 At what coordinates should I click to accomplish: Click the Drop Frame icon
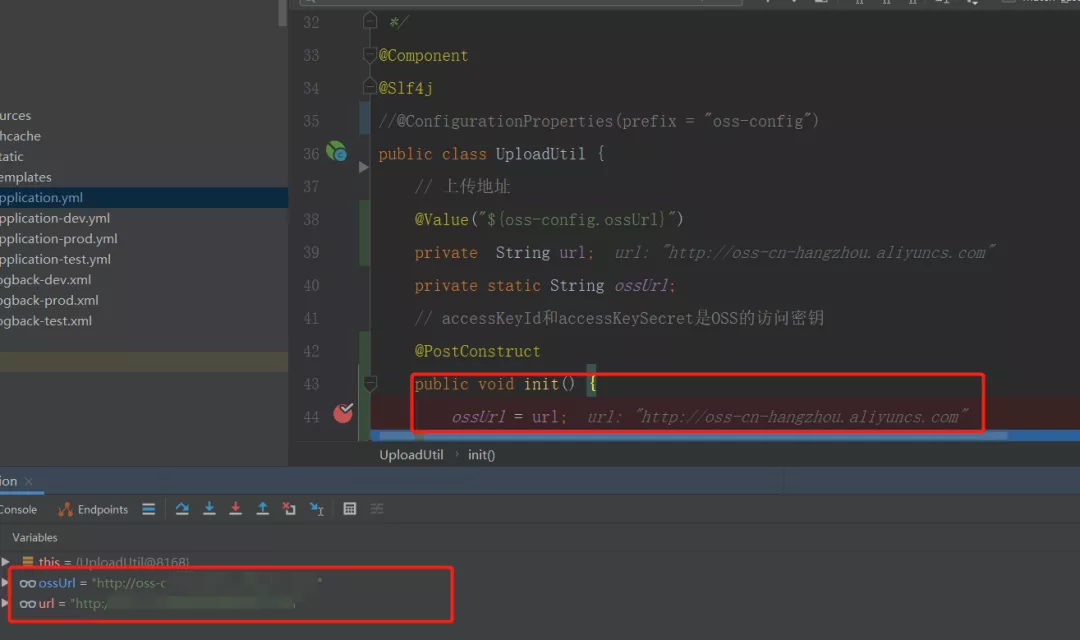tap(289, 508)
